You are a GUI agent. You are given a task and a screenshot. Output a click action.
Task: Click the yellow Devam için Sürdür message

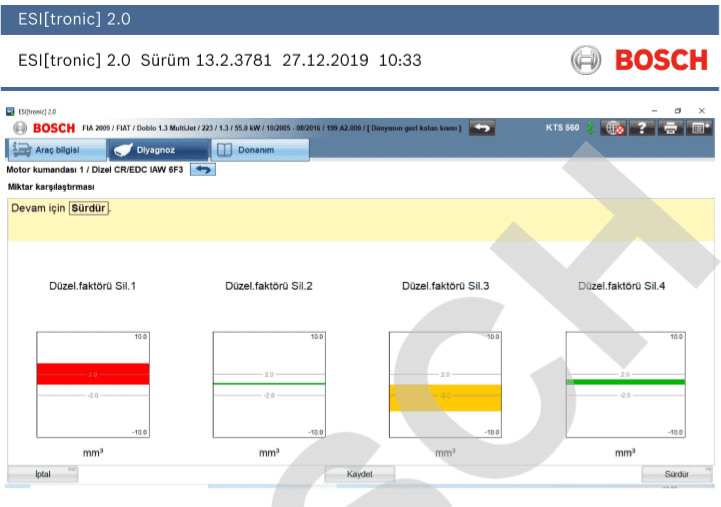[60, 209]
